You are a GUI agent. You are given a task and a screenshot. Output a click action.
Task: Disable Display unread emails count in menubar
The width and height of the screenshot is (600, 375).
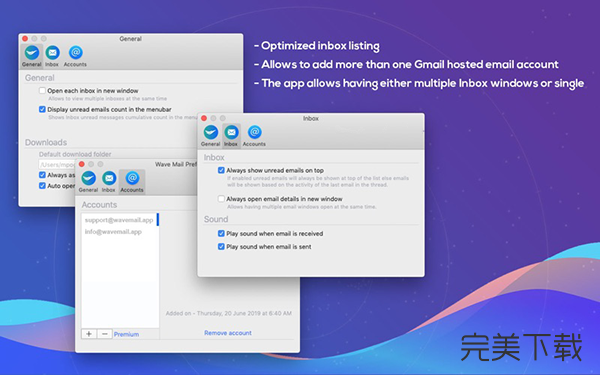42,109
